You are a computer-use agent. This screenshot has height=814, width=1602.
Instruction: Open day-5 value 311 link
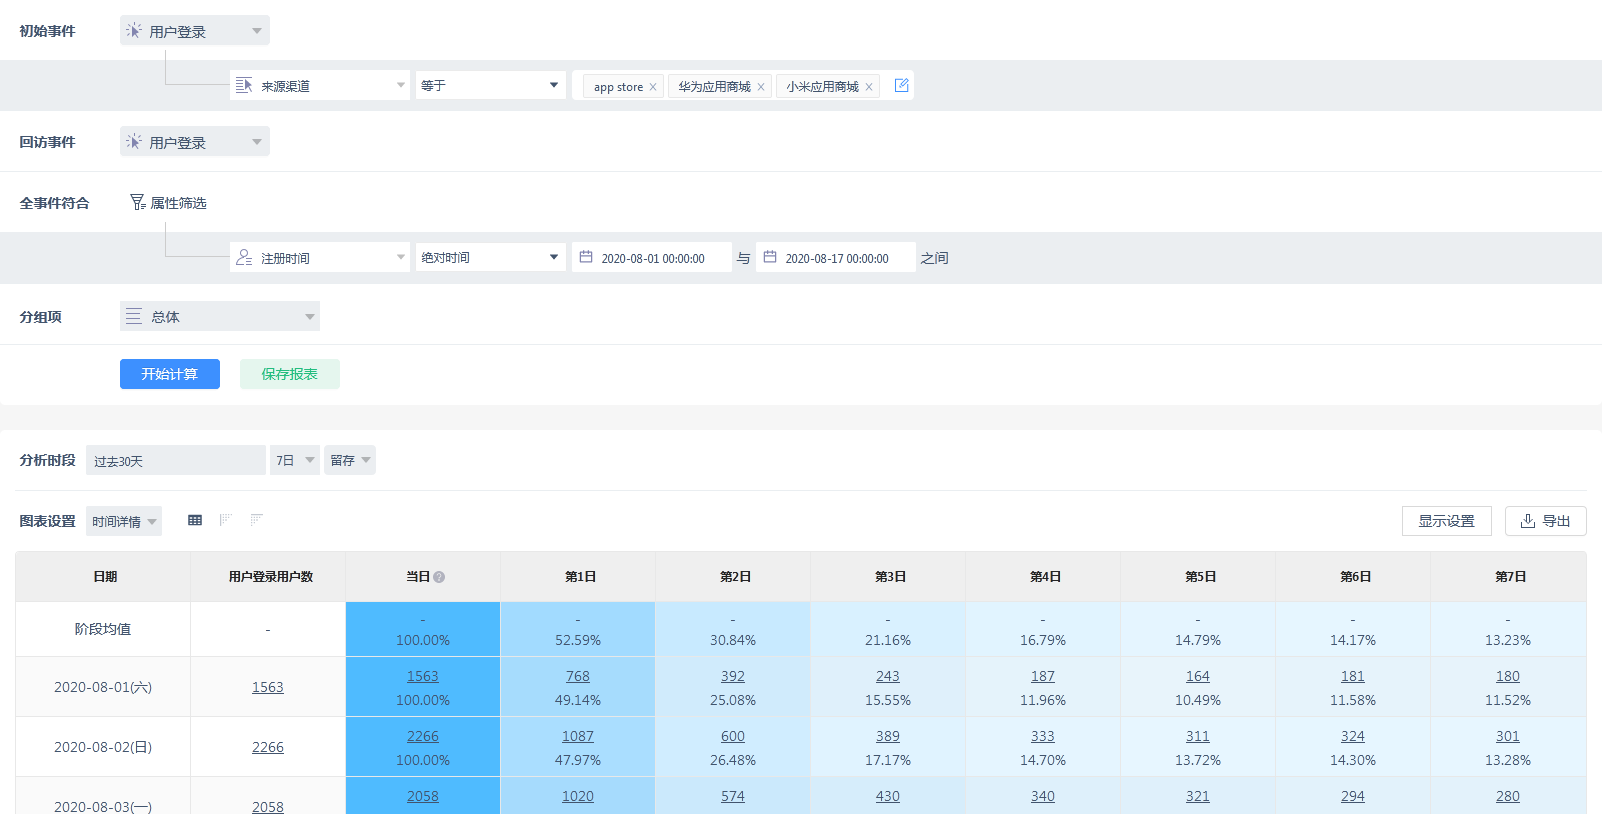click(1198, 736)
